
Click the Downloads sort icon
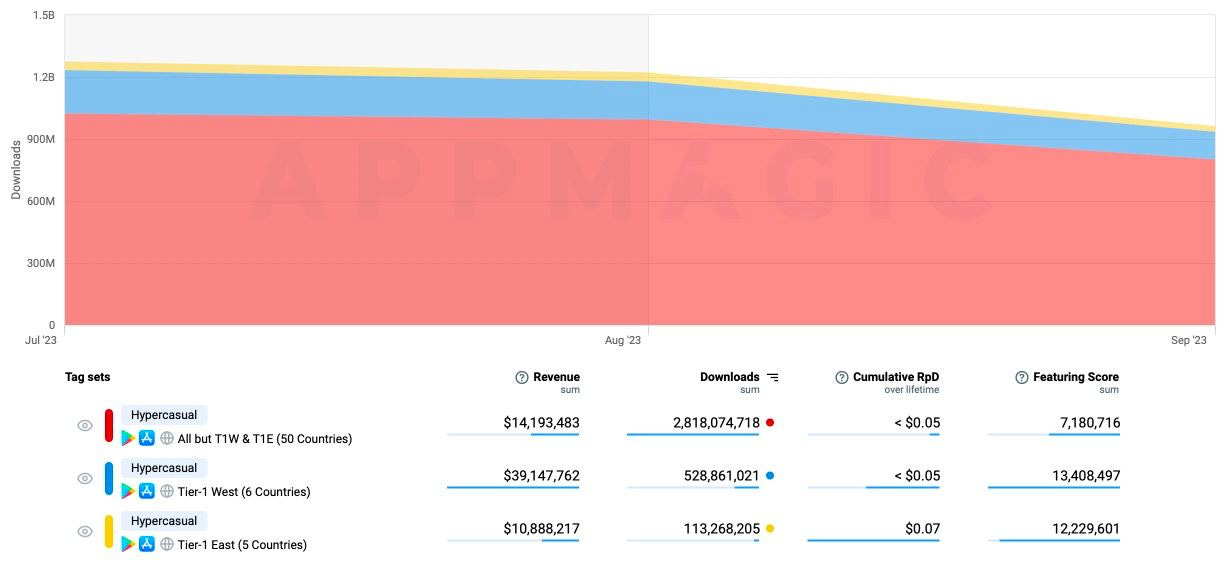(x=772, y=377)
